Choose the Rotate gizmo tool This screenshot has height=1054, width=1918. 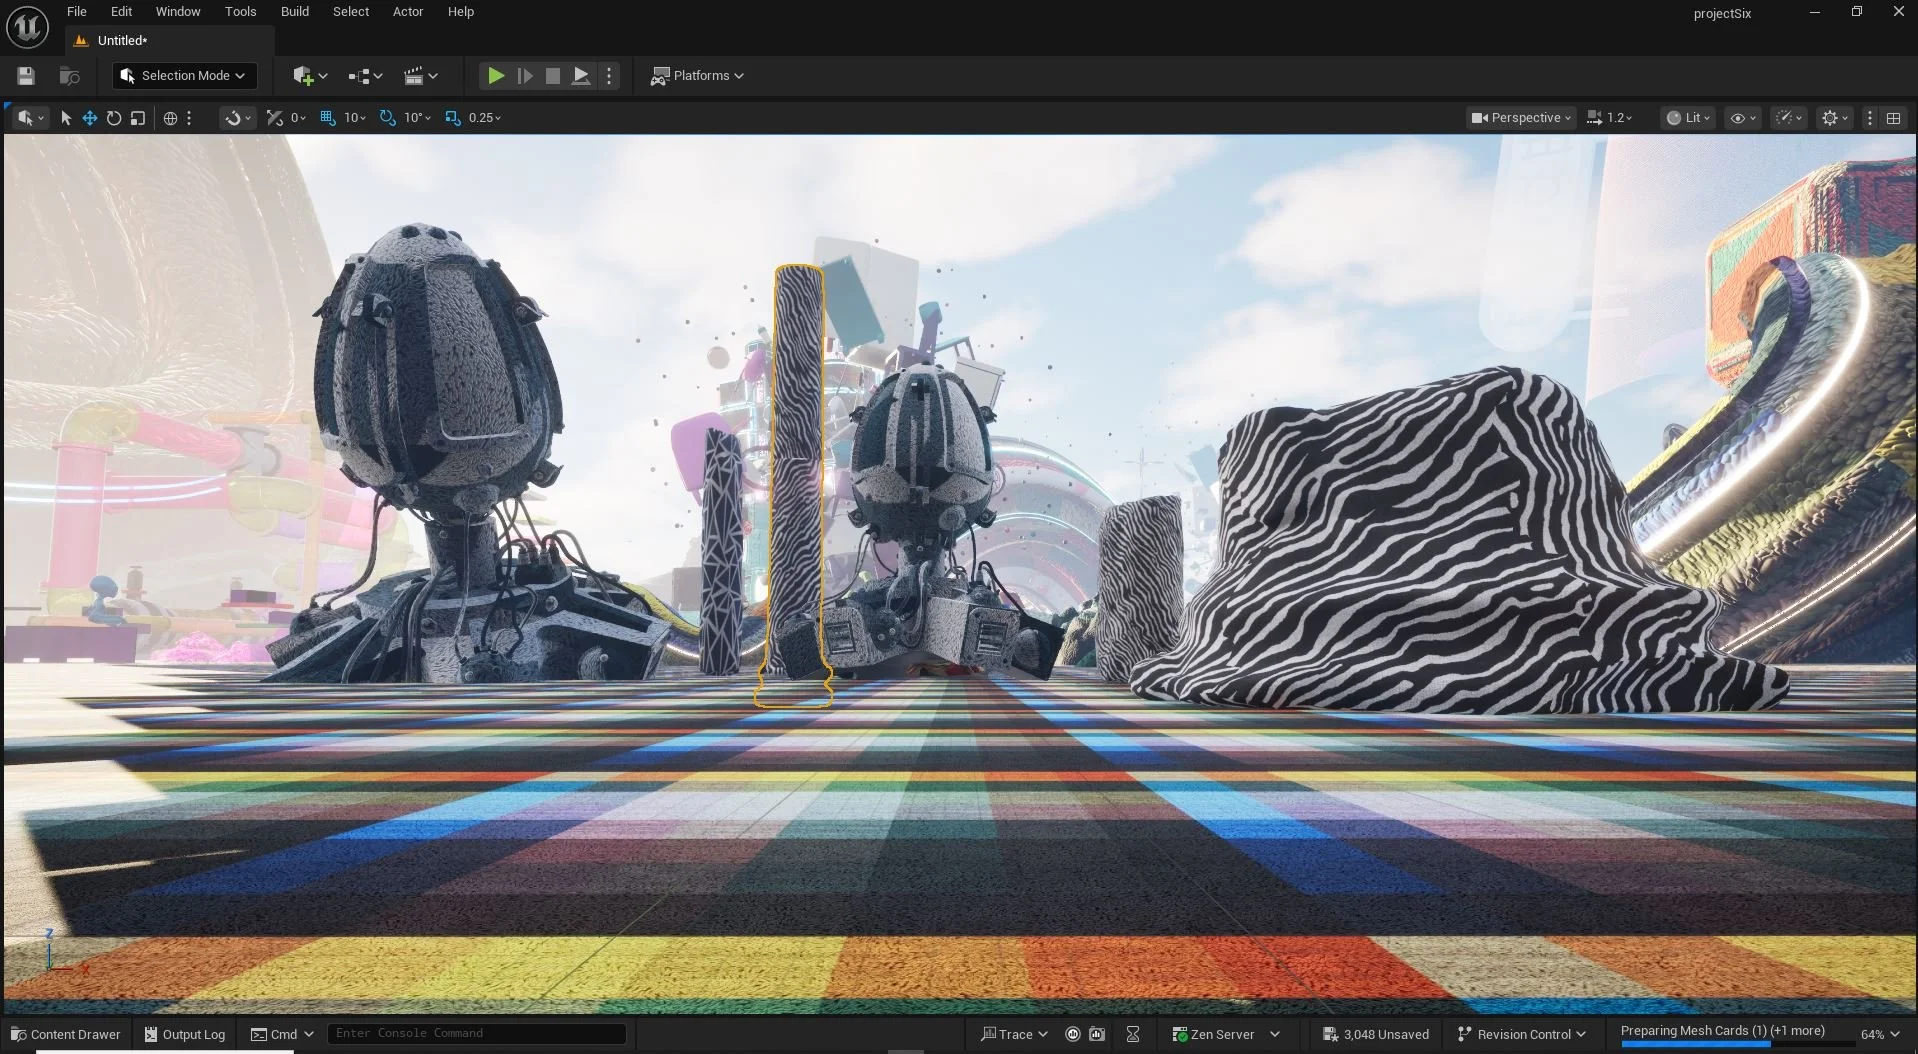(x=114, y=118)
